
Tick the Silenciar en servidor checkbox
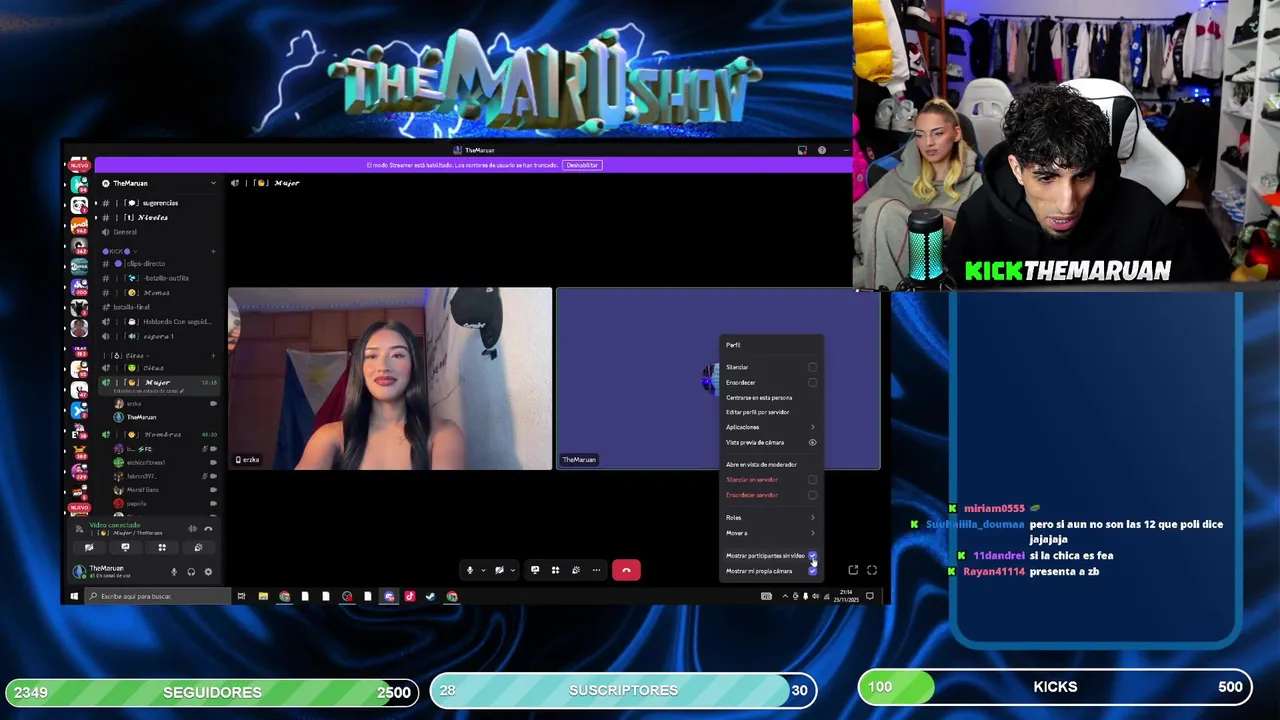click(x=812, y=480)
